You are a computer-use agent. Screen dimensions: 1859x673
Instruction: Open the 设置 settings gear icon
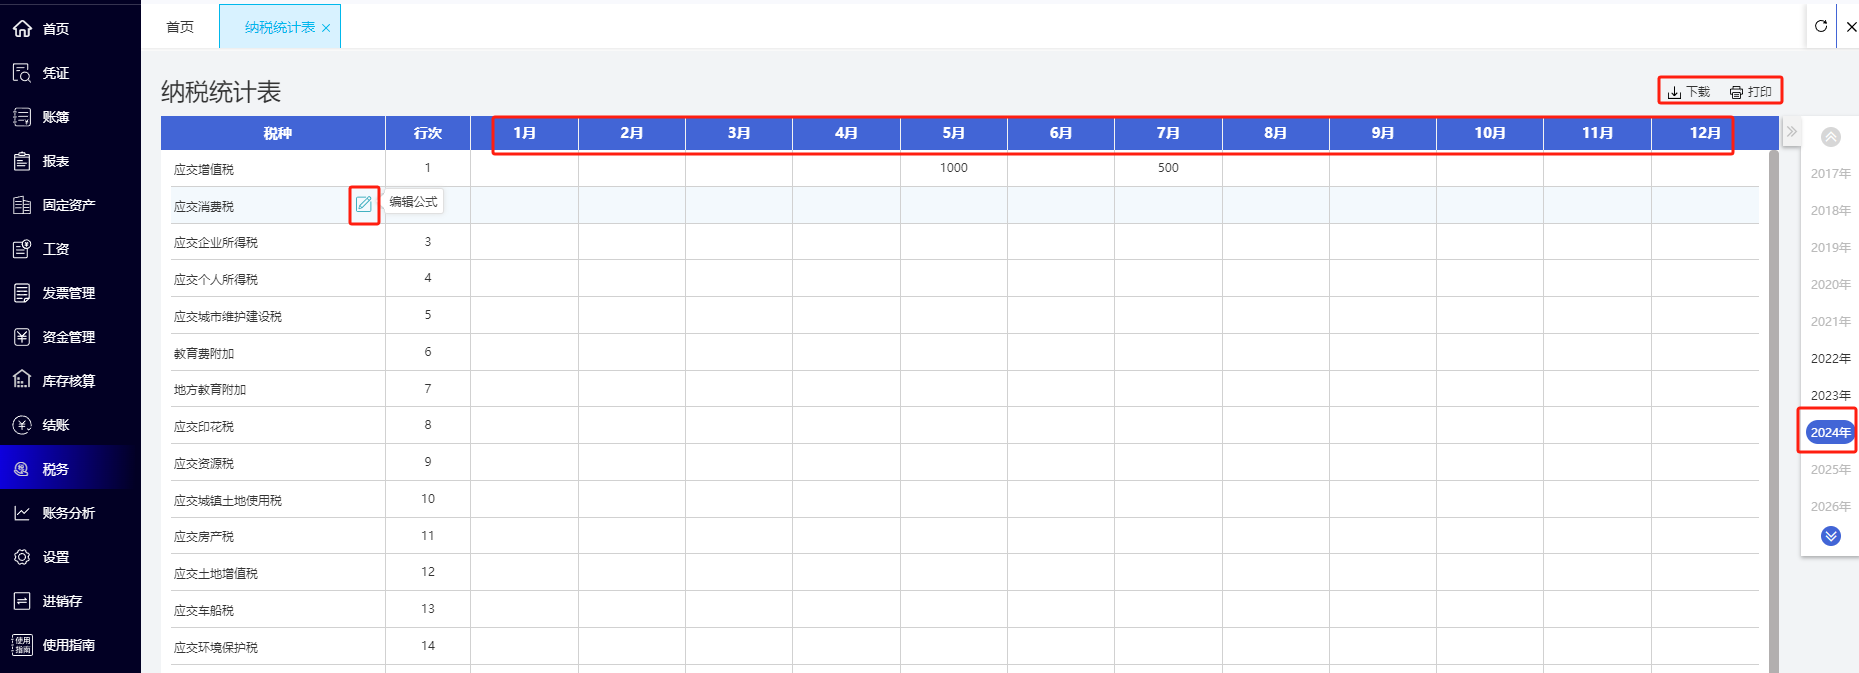22,557
